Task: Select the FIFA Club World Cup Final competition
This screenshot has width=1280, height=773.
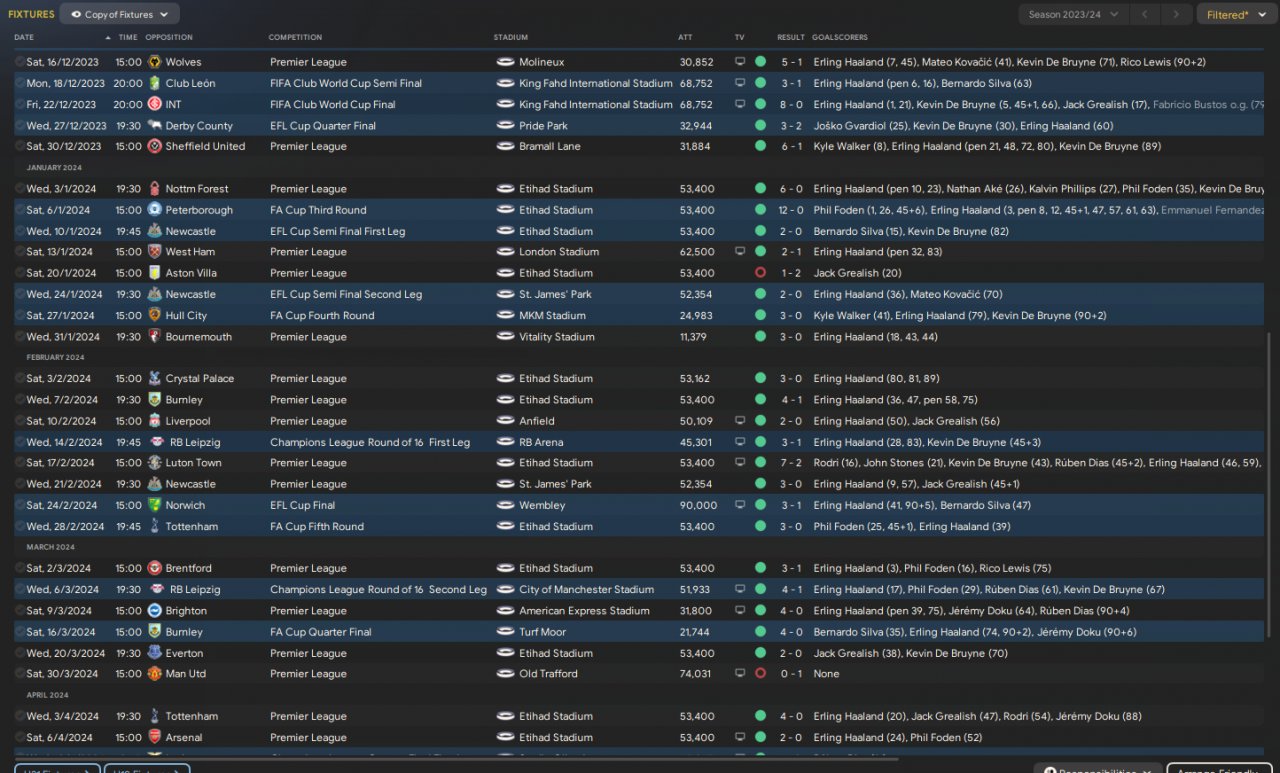Action: click(x=333, y=104)
